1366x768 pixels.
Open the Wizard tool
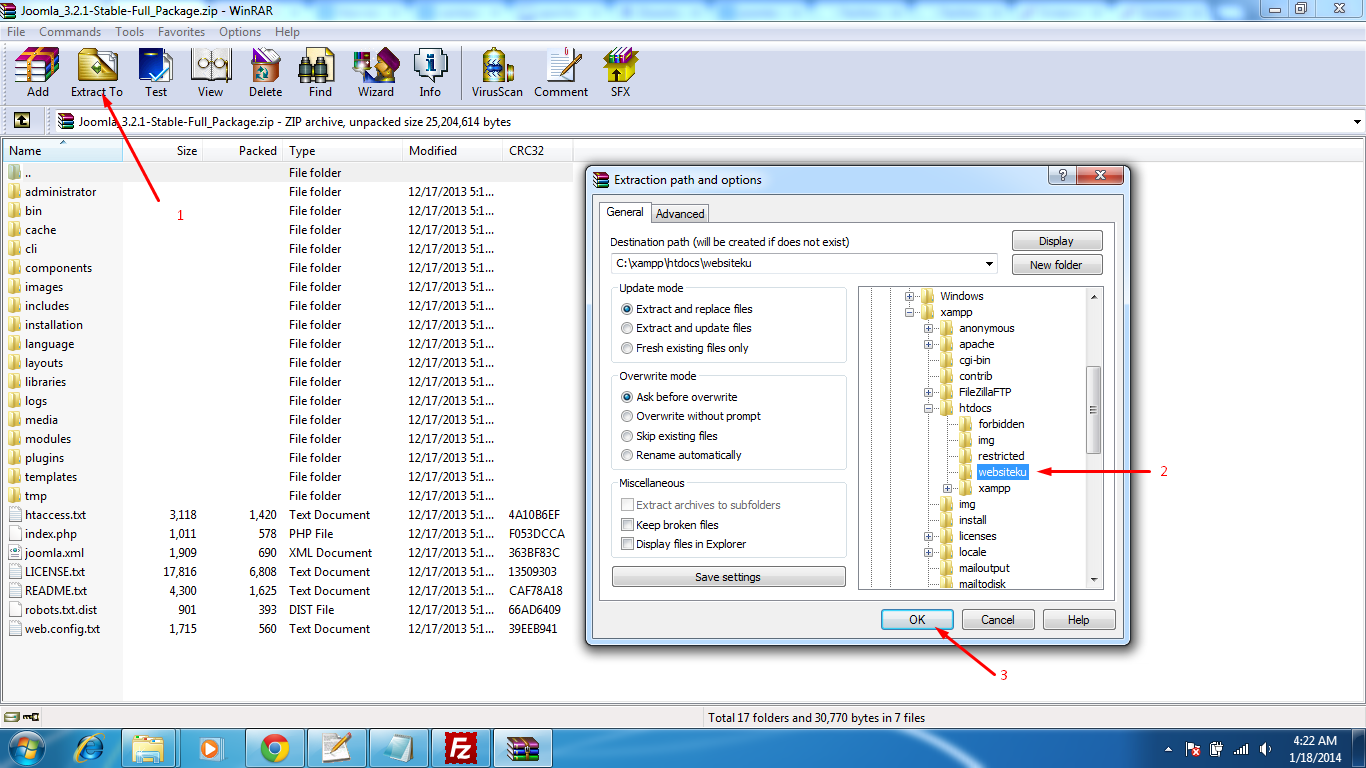pyautogui.click(x=376, y=73)
